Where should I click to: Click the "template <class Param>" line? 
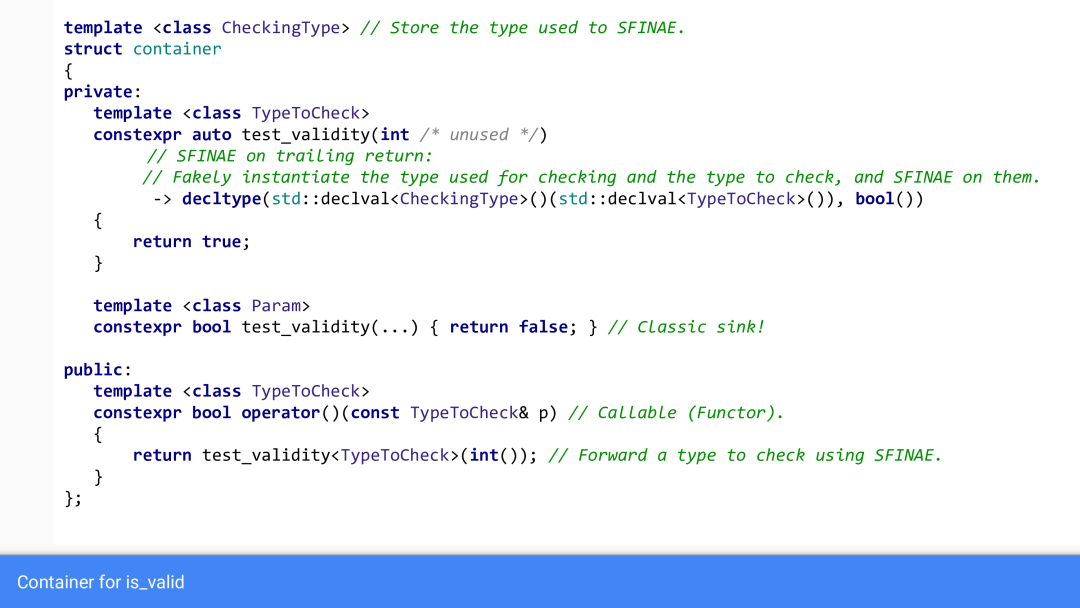201,306
